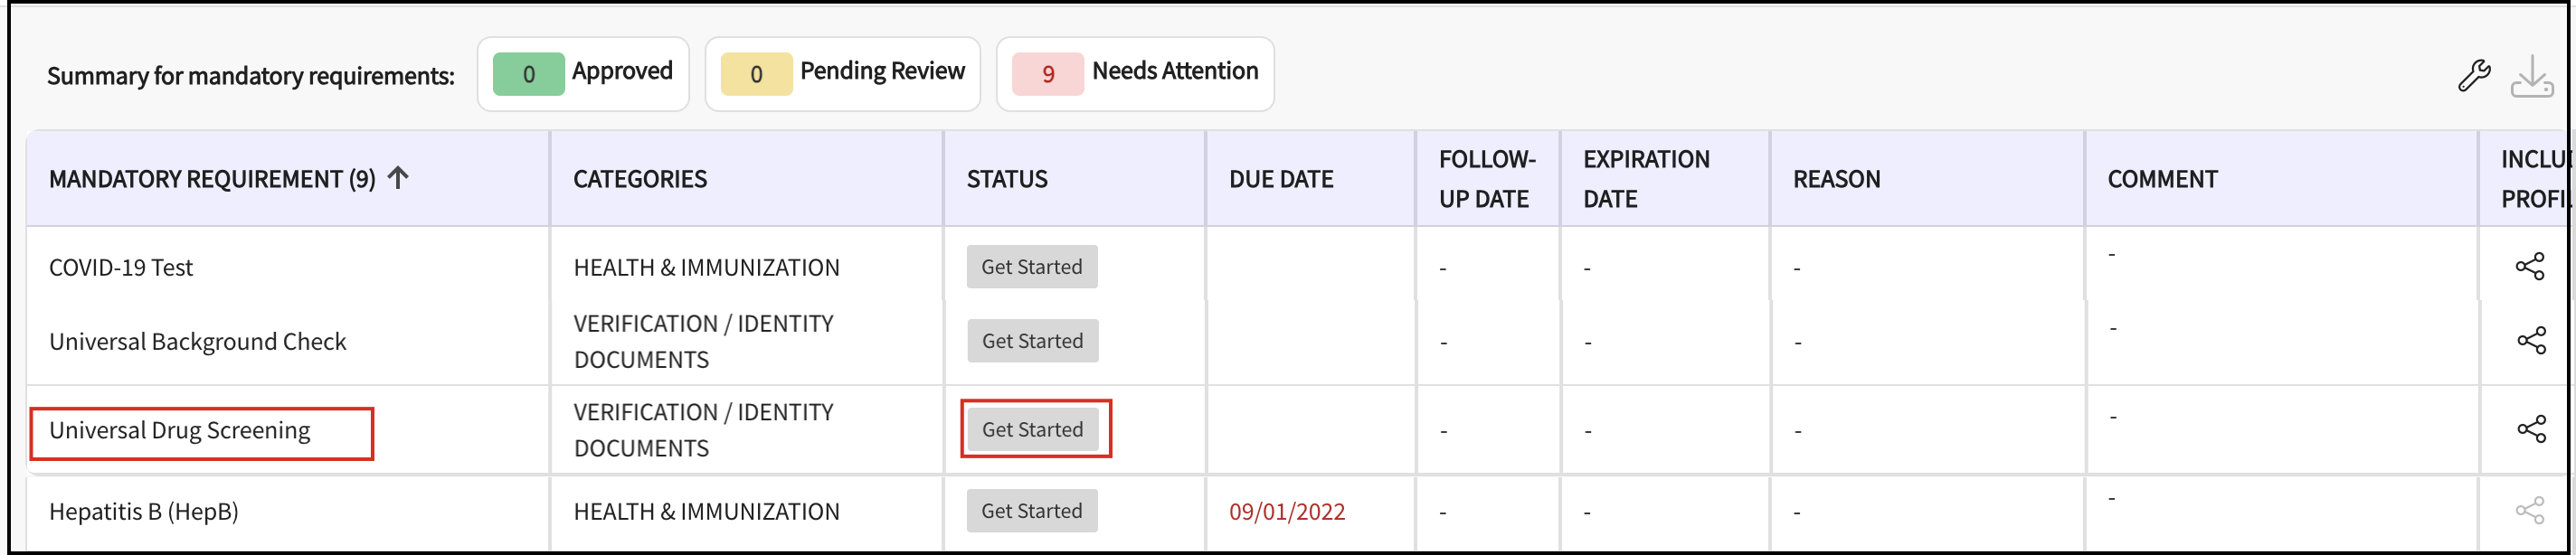Screen dimensions: 2576x555
Task: Sort by the Due Date column
Action: tap(1281, 179)
